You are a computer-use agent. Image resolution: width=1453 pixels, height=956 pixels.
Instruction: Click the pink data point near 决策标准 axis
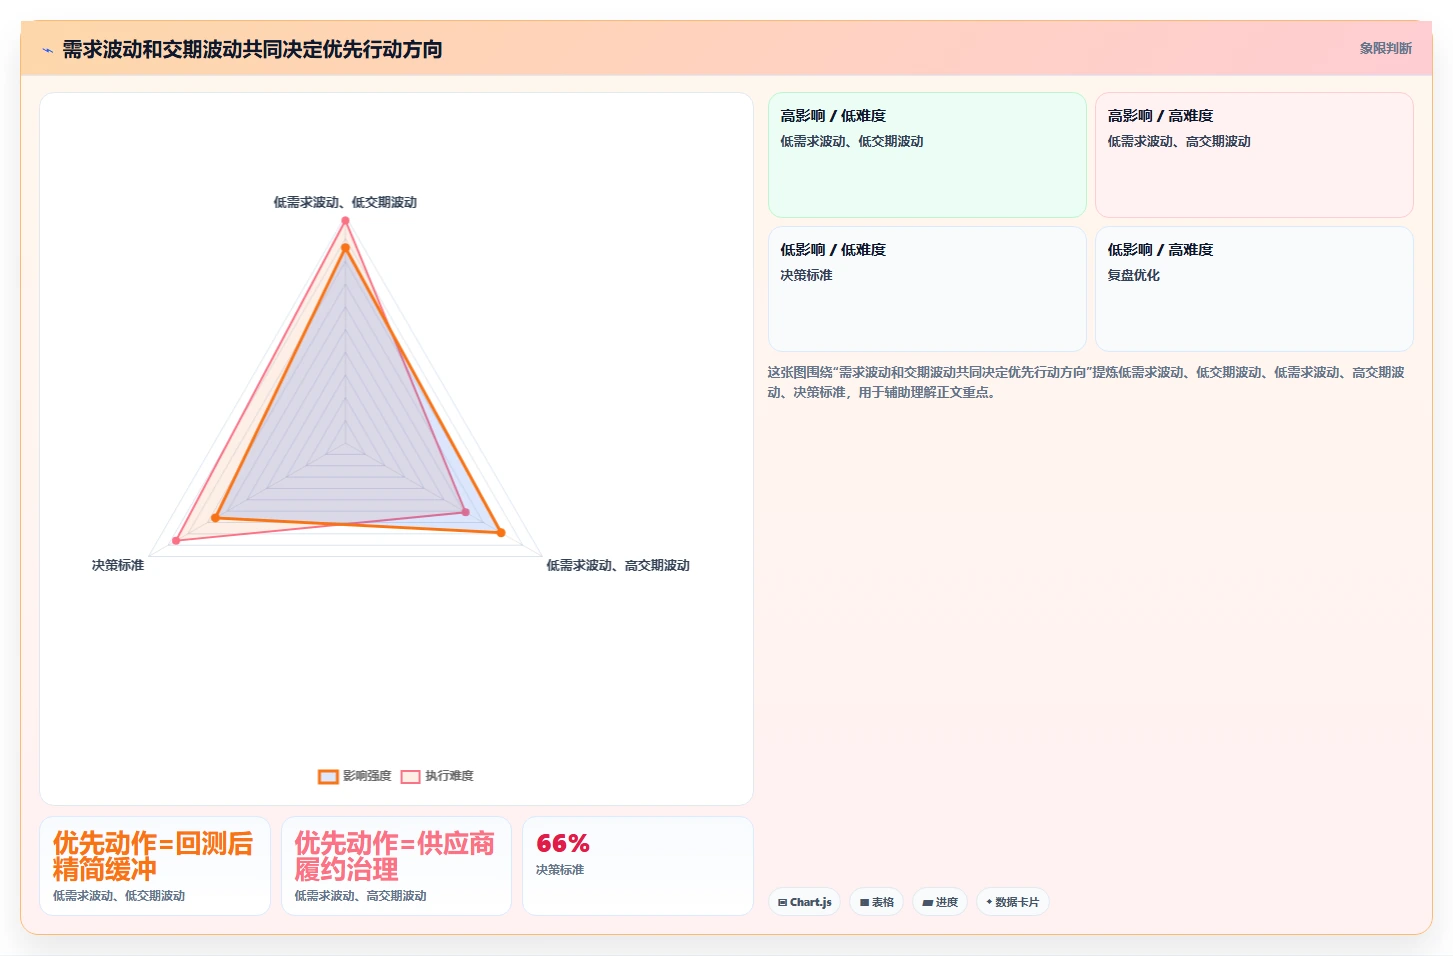[176, 541]
